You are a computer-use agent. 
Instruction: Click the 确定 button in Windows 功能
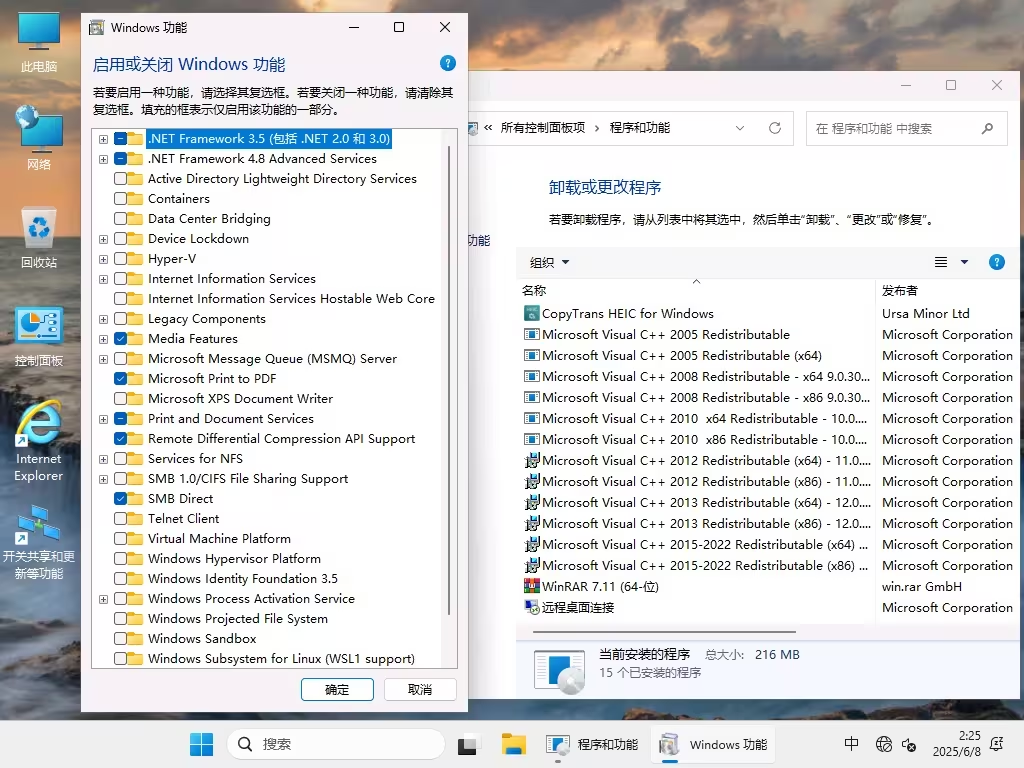[x=337, y=690]
